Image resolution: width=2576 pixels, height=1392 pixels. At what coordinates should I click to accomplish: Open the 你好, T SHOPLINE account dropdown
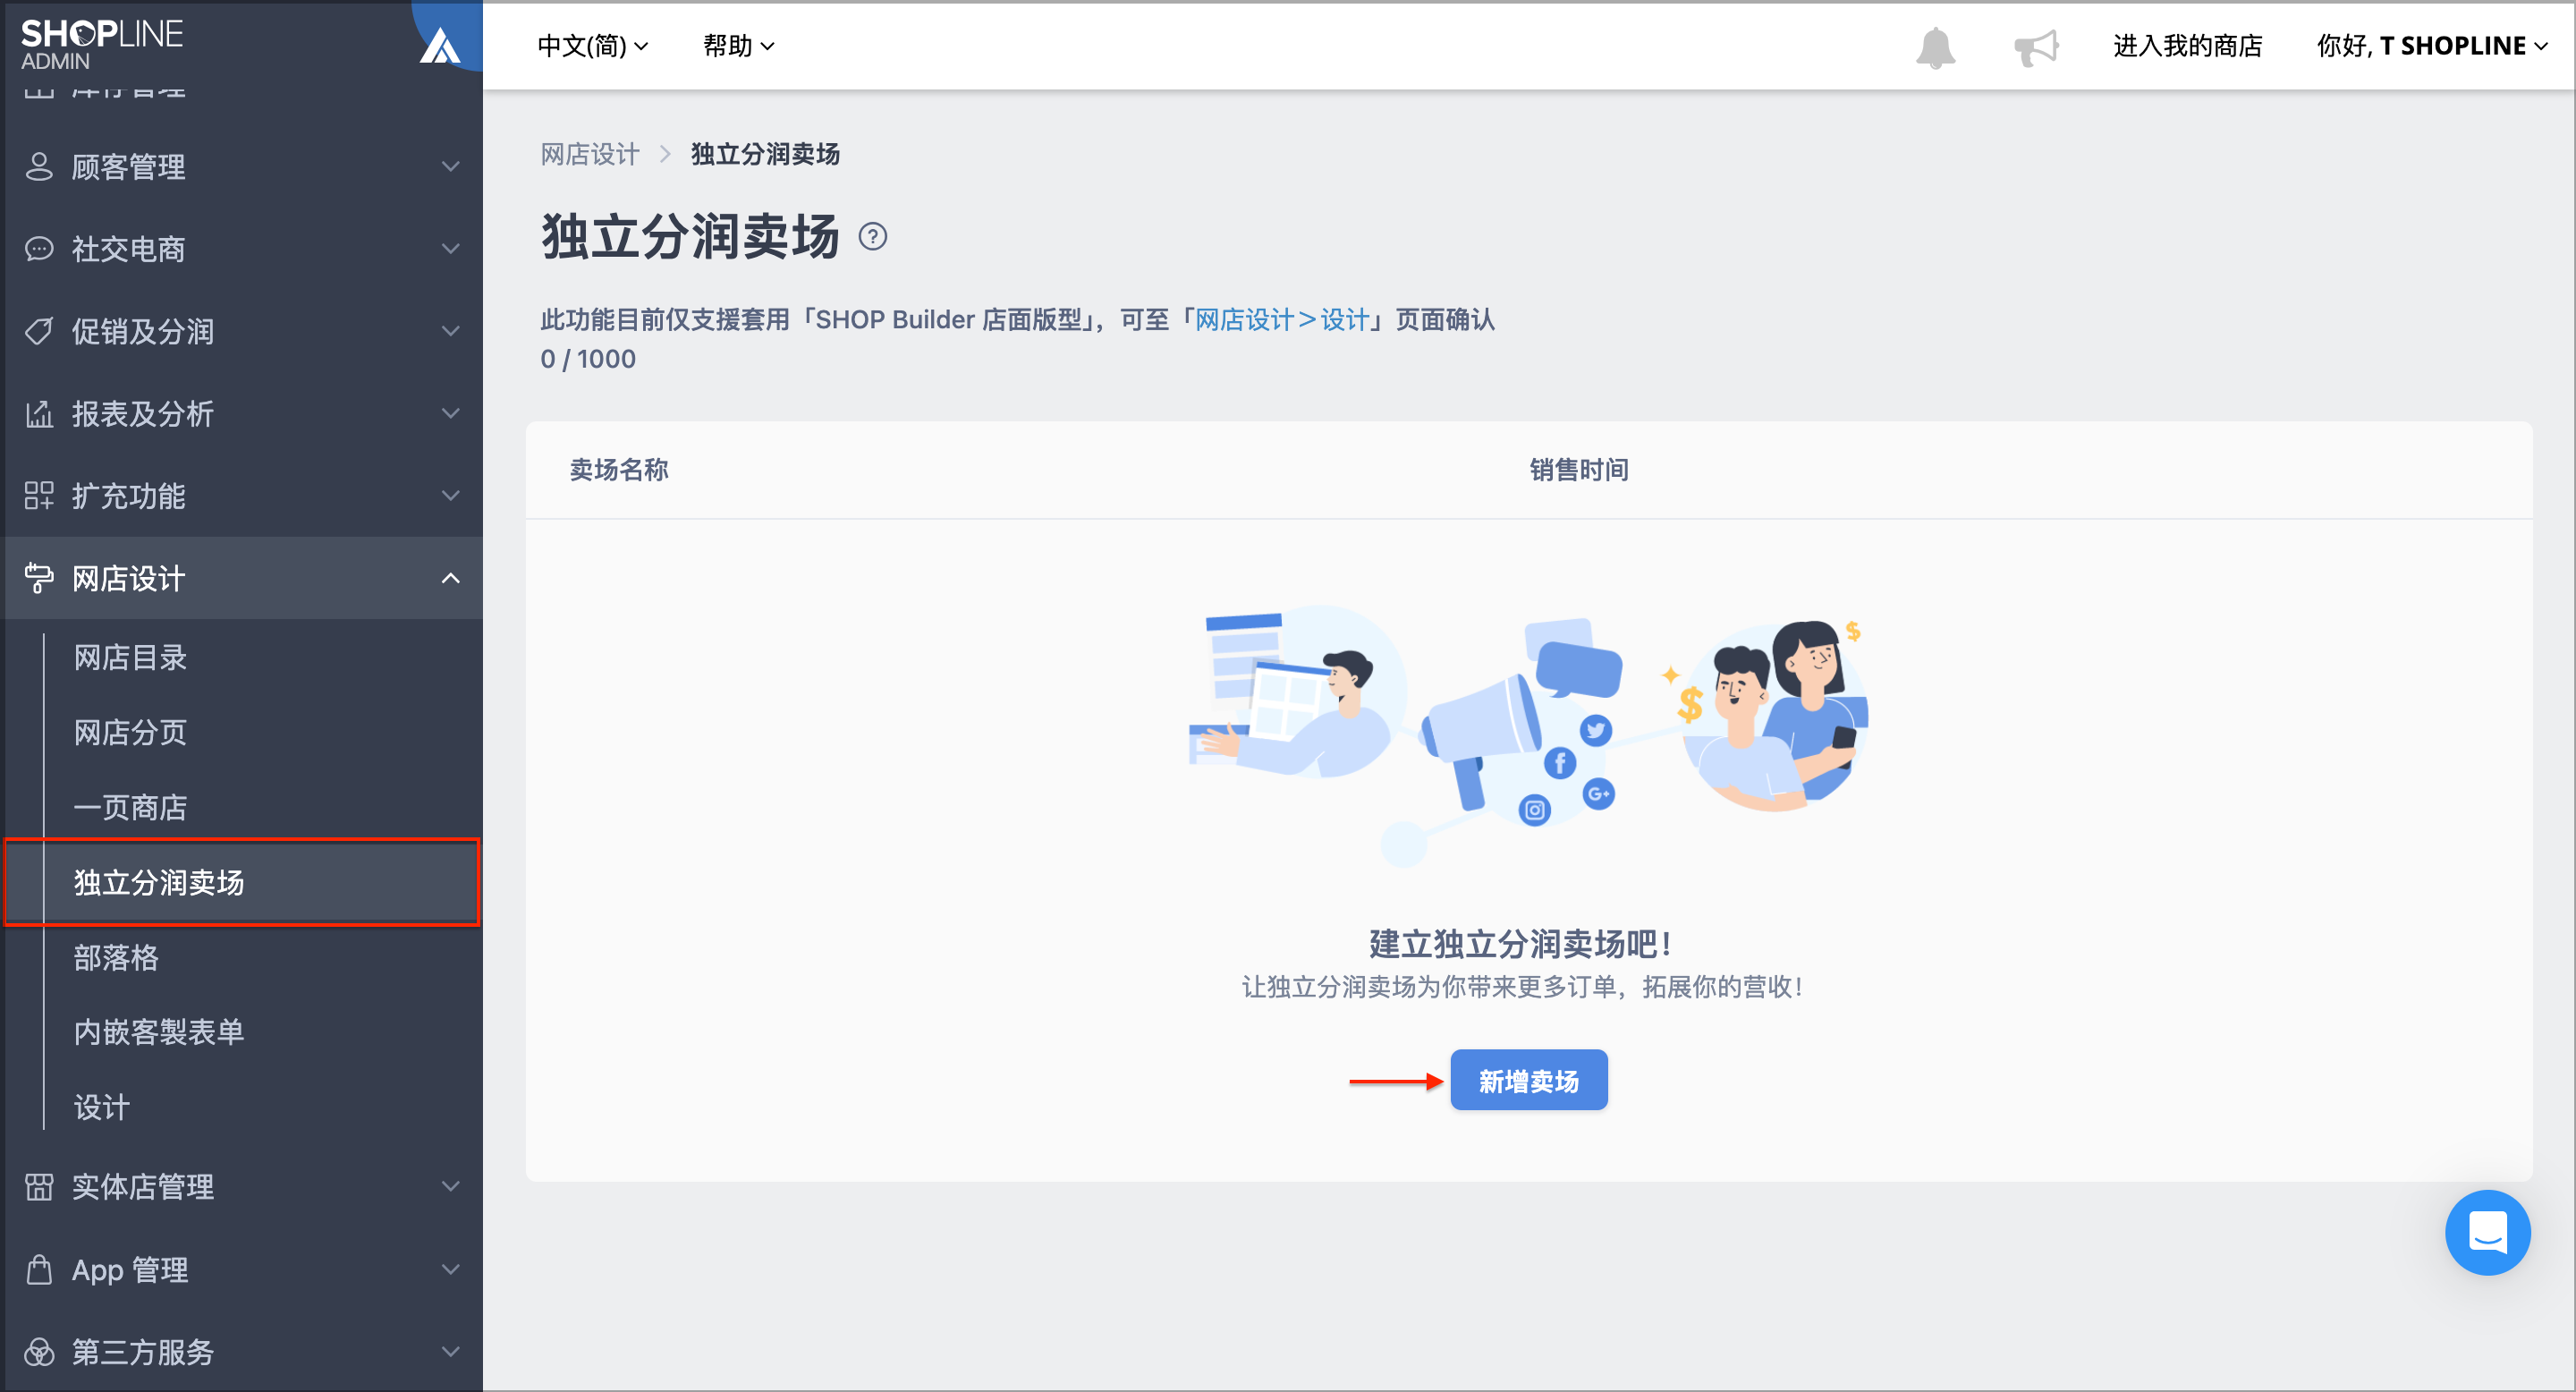coord(2431,46)
